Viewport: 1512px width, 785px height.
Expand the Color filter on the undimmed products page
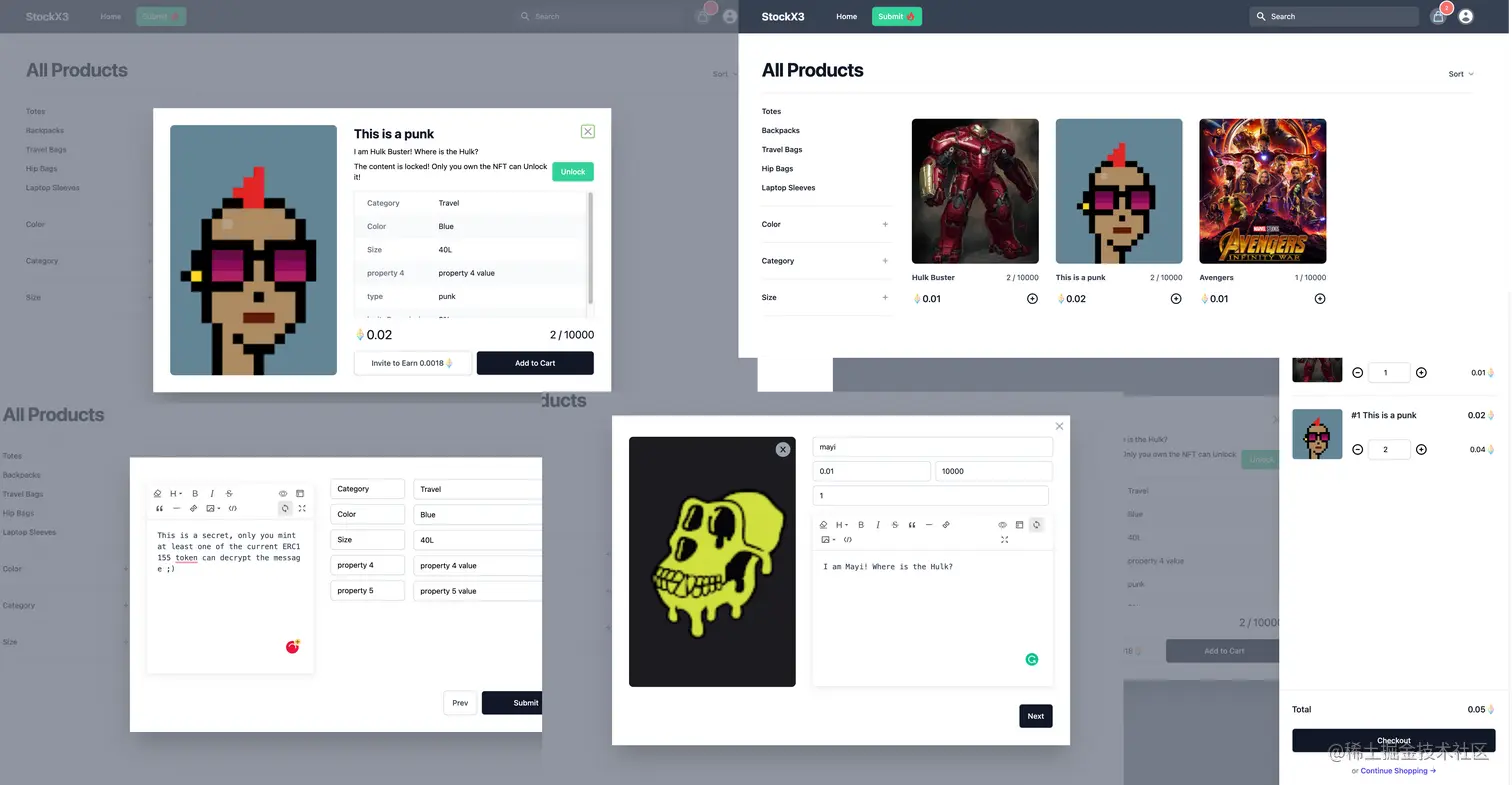(885, 224)
